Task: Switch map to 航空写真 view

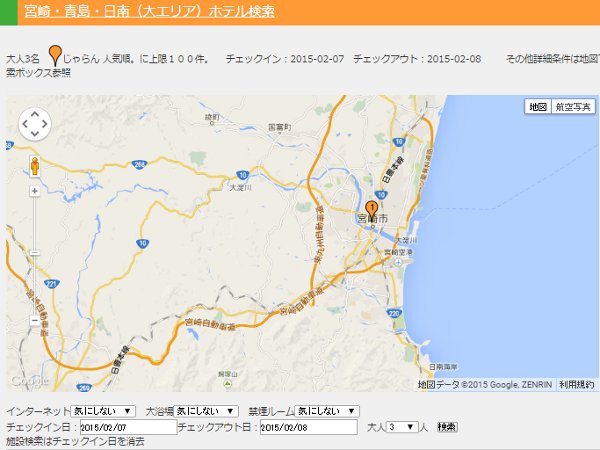Action: 573,106
